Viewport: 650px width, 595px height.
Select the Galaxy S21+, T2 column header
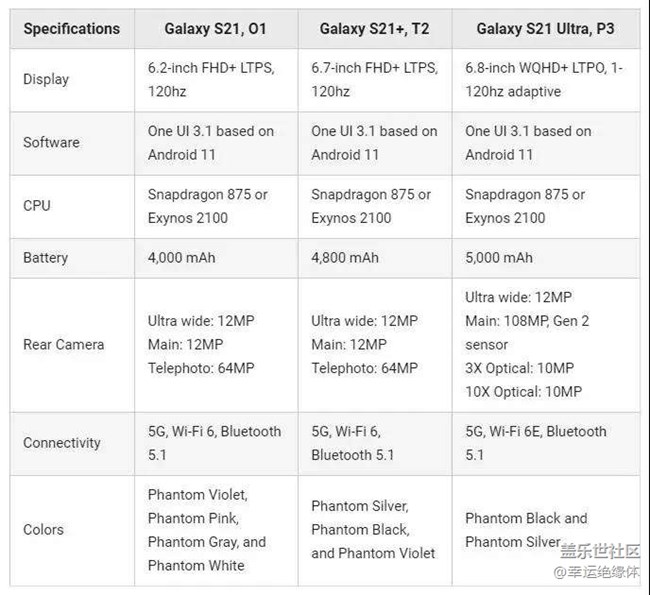pyautogui.click(x=374, y=29)
